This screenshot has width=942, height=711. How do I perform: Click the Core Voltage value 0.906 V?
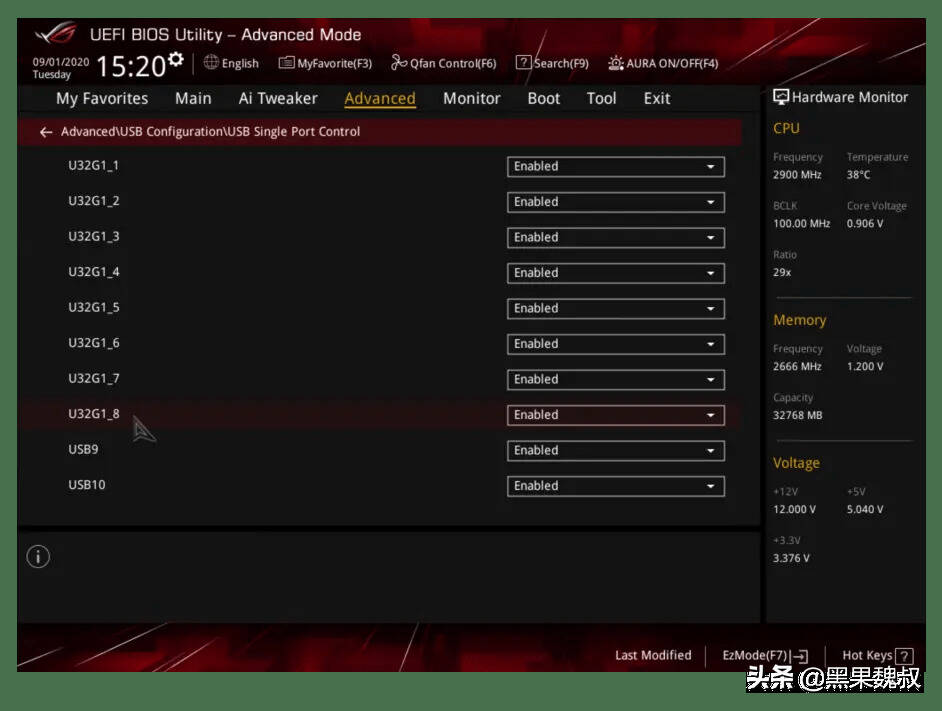pyautogui.click(x=865, y=224)
